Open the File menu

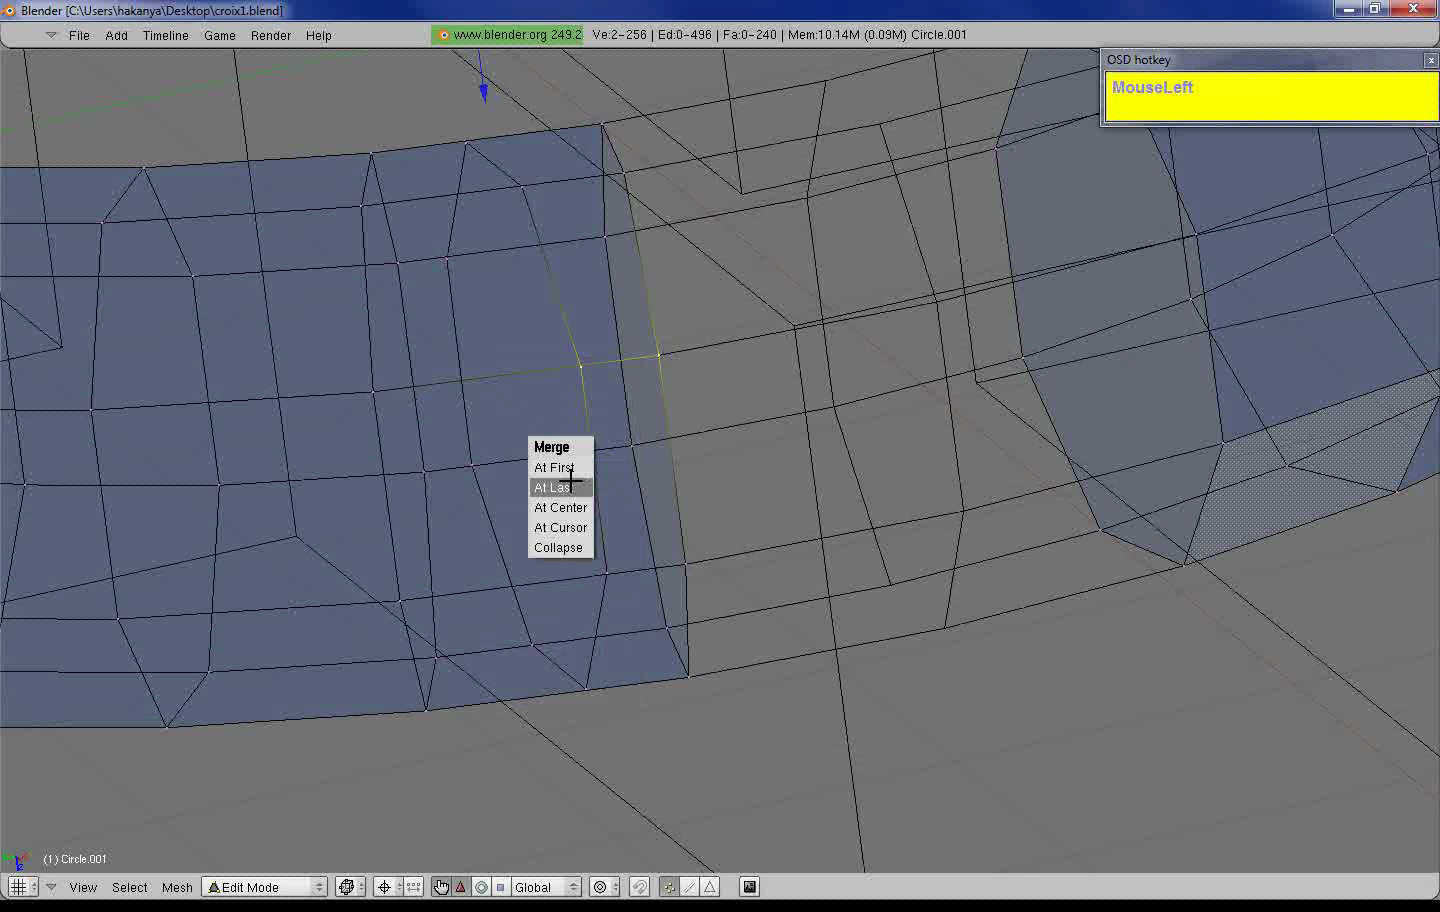[79, 35]
